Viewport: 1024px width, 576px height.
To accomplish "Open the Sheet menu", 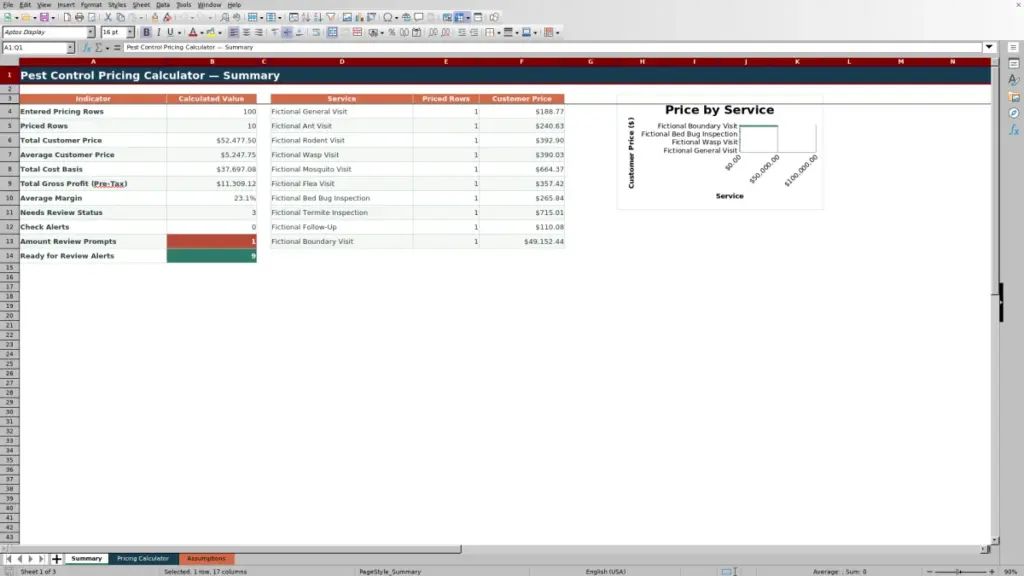I will click(x=141, y=5).
